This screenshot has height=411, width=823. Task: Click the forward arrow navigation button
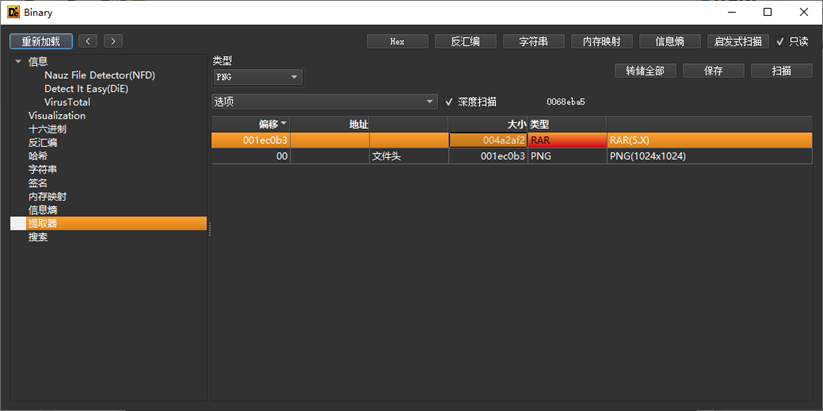(113, 41)
